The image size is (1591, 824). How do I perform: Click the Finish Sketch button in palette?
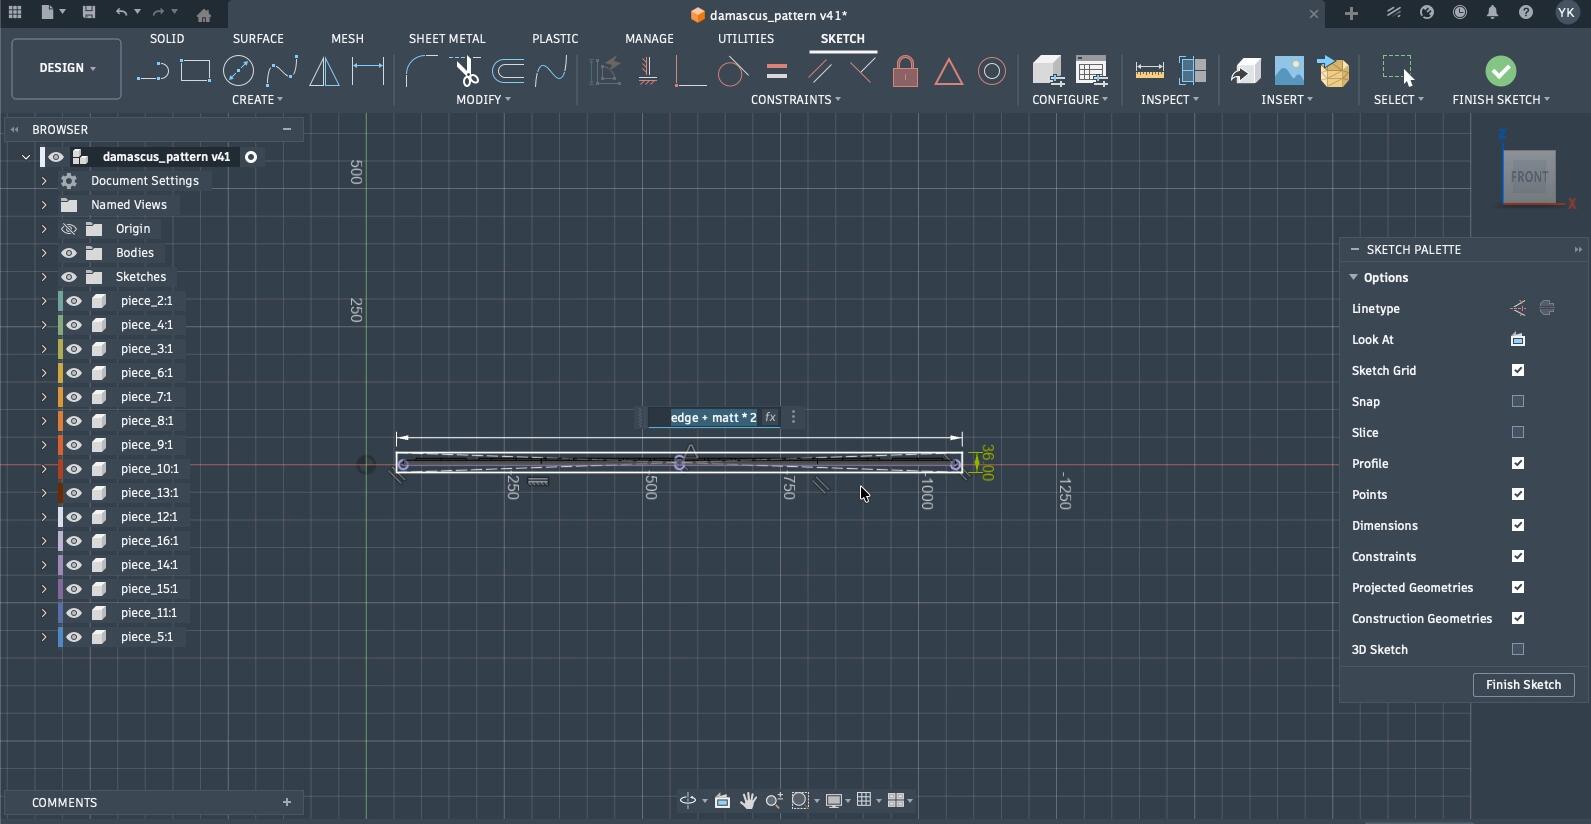click(x=1523, y=685)
